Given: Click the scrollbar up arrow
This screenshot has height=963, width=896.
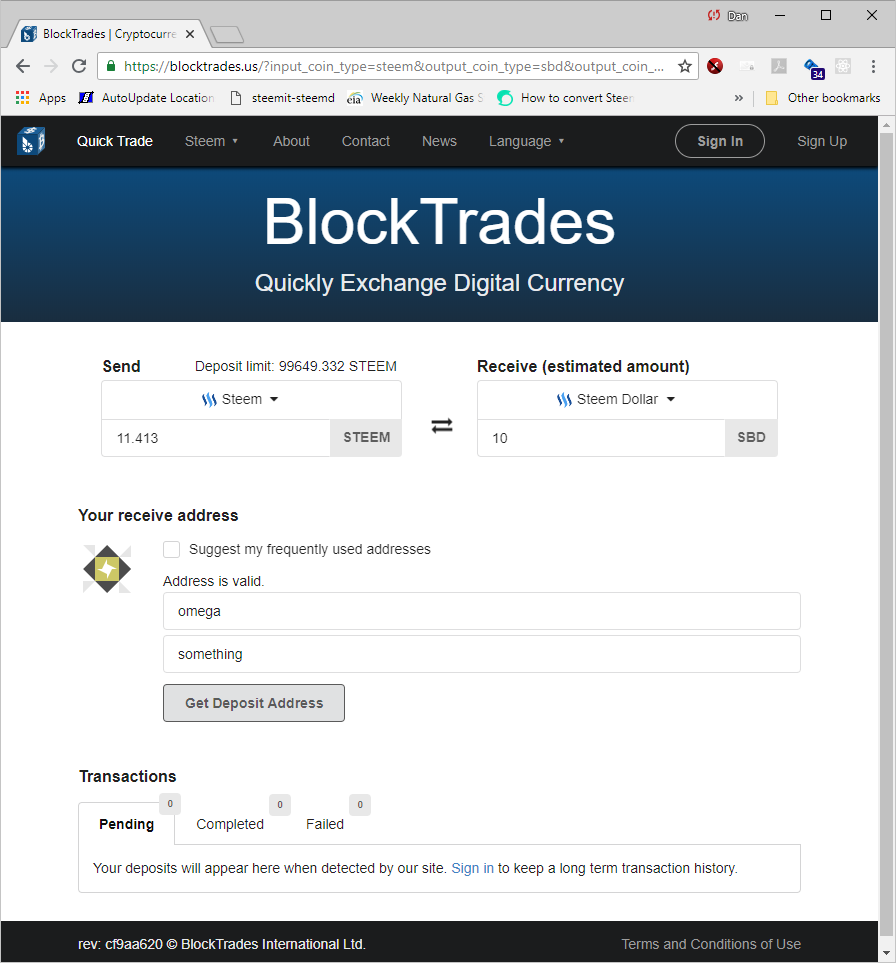Looking at the screenshot, I should click(x=886, y=125).
